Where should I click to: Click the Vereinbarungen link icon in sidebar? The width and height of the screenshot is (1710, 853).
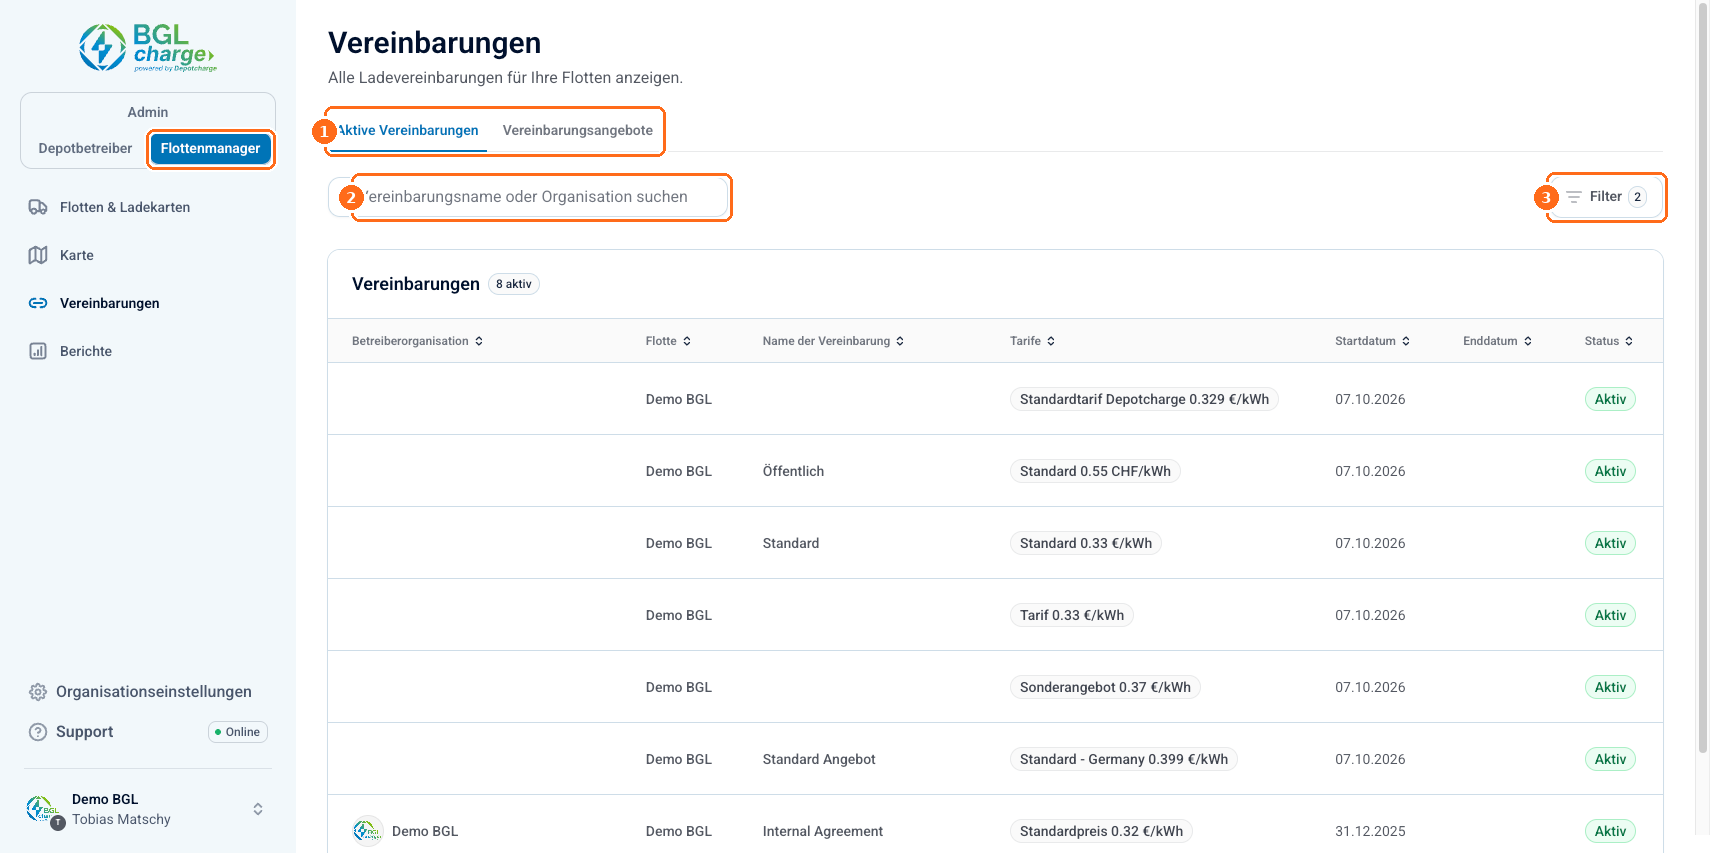tap(38, 303)
